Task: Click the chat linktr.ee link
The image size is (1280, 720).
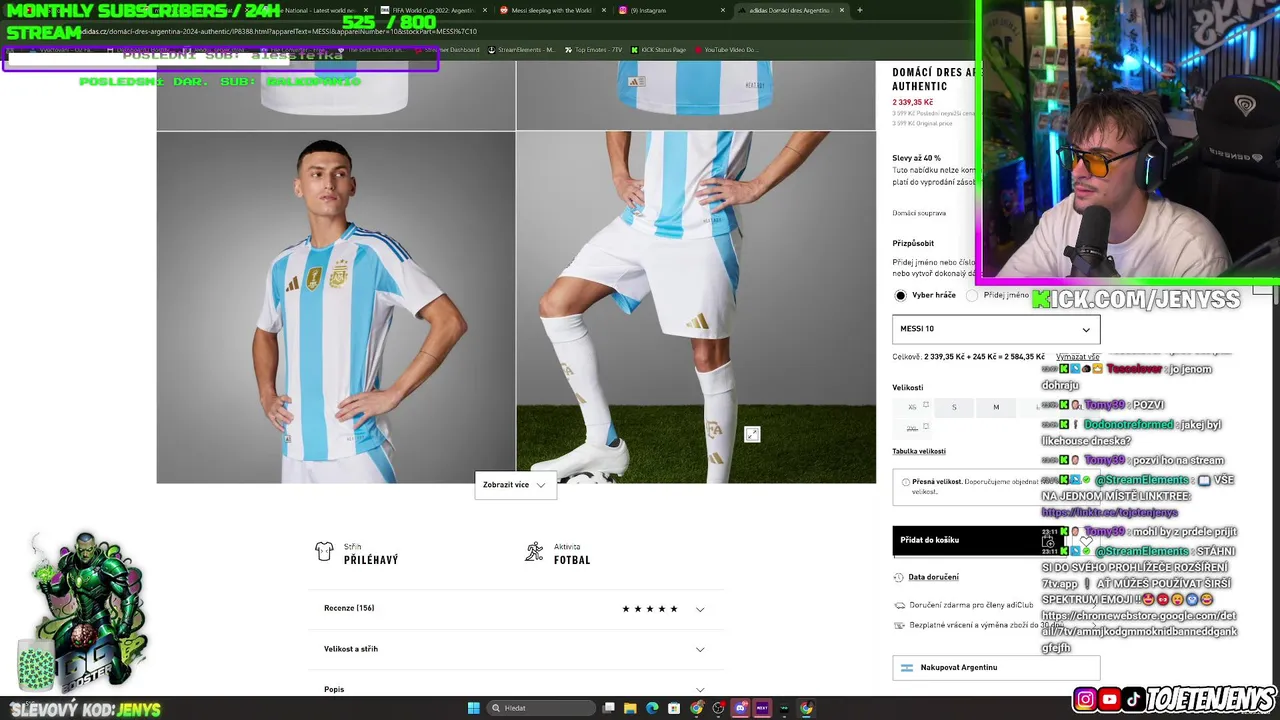Action: pyautogui.click(x=1109, y=513)
